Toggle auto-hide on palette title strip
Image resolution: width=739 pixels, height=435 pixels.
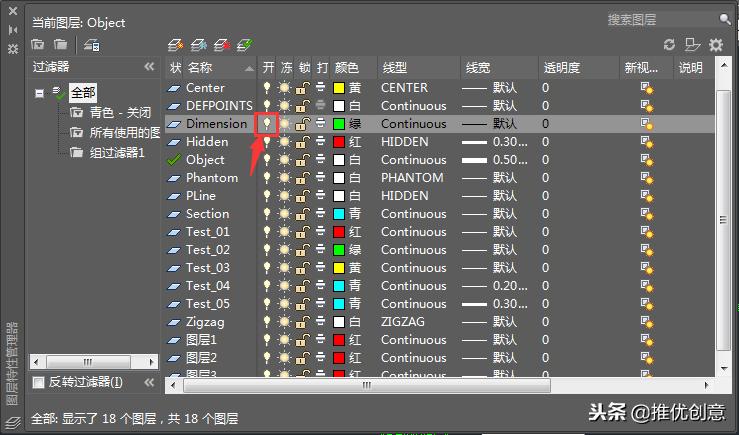point(13,30)
